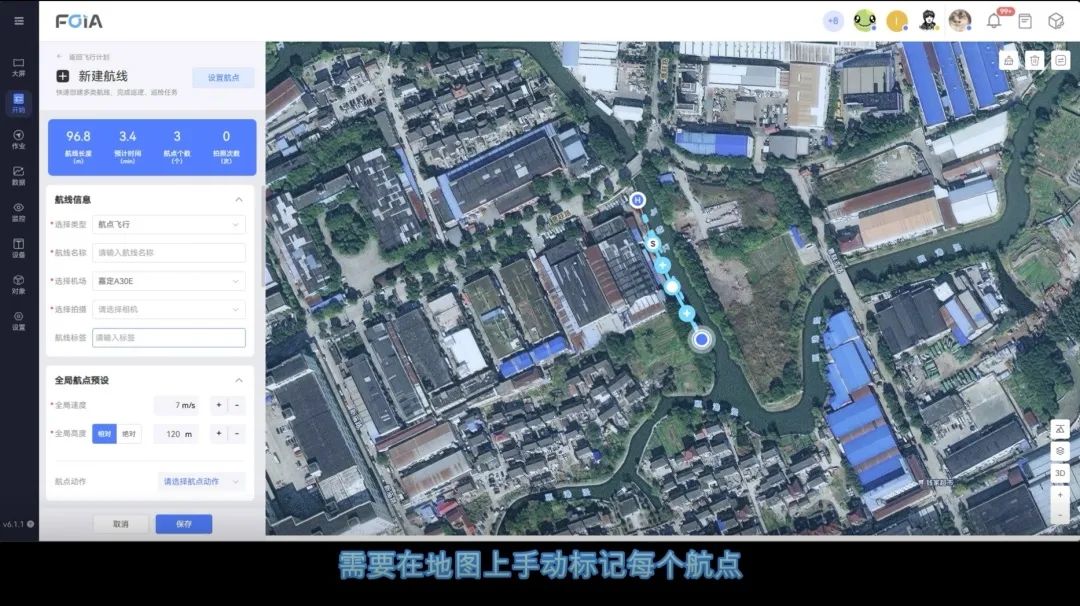Click the hamburger menu icon
Viewport: 1080px width, 606px height.
click(x=18, y=21)
